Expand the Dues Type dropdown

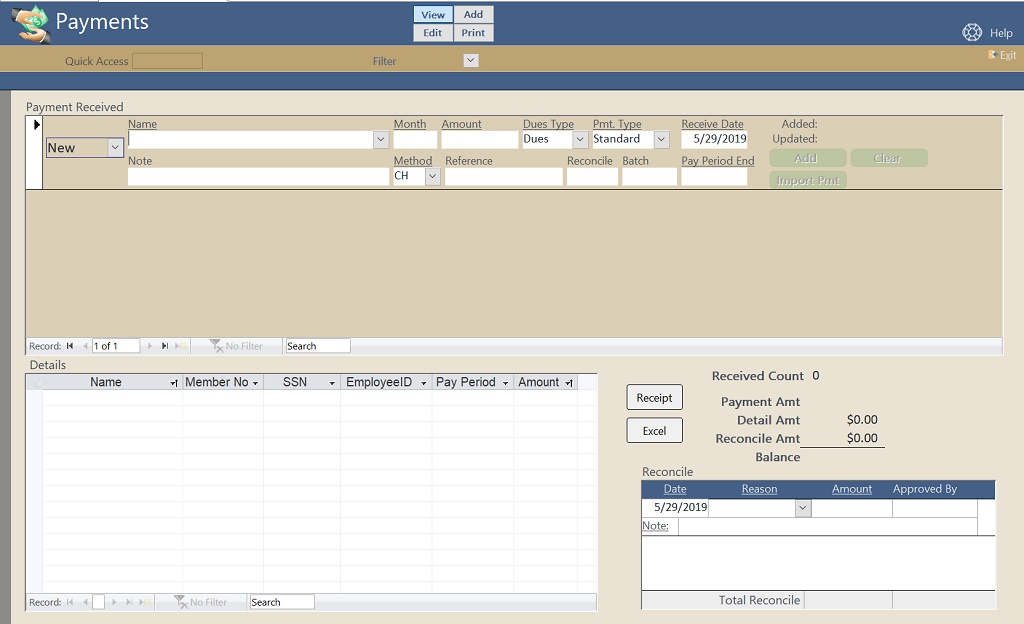[x=580, y=140]
